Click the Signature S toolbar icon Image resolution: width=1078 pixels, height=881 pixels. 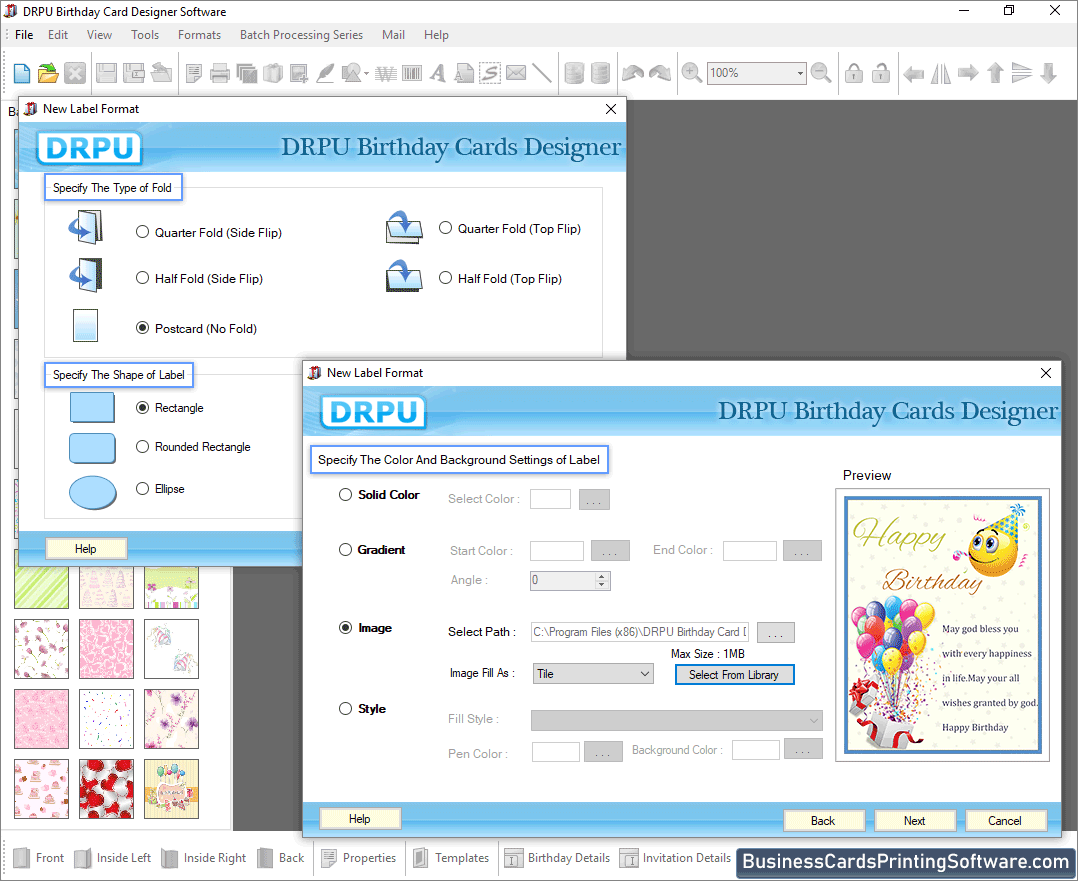tap(490, 73)
